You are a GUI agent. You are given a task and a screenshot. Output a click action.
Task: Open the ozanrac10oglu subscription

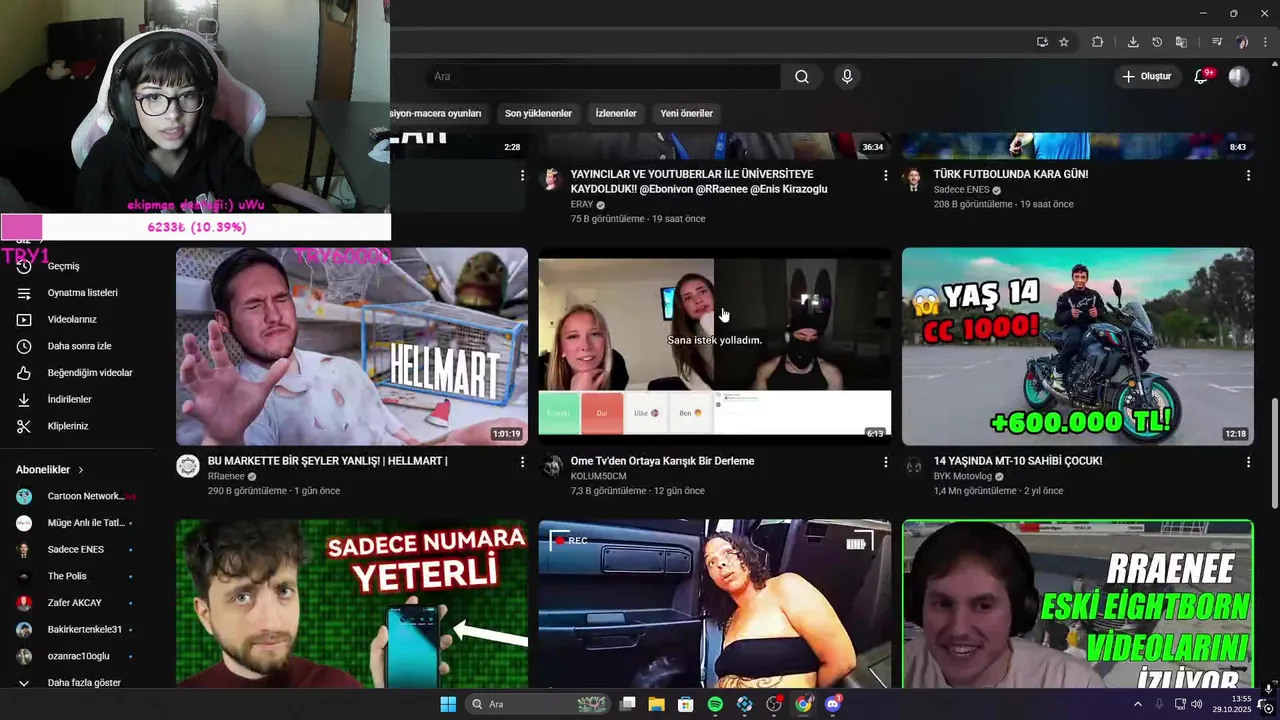(x=78, y=656)
